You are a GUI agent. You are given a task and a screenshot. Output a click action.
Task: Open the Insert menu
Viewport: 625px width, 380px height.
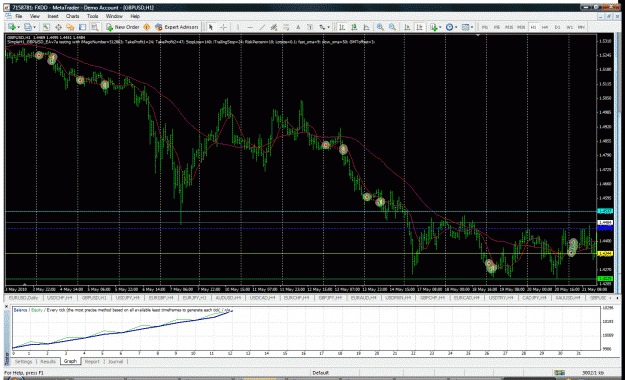click(x=53, y=16)
